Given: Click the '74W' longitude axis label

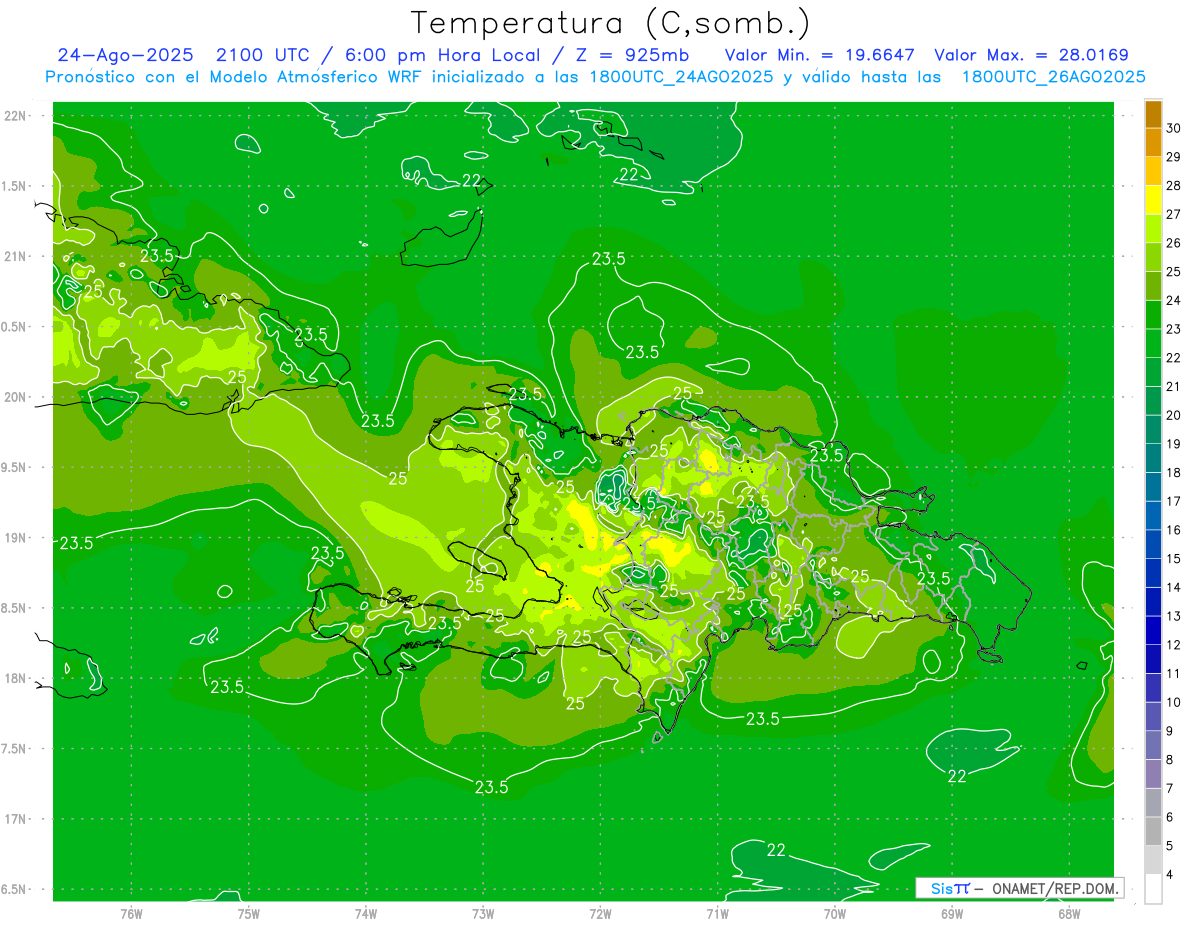Looking at the screenshot, I should coord(366,913).
